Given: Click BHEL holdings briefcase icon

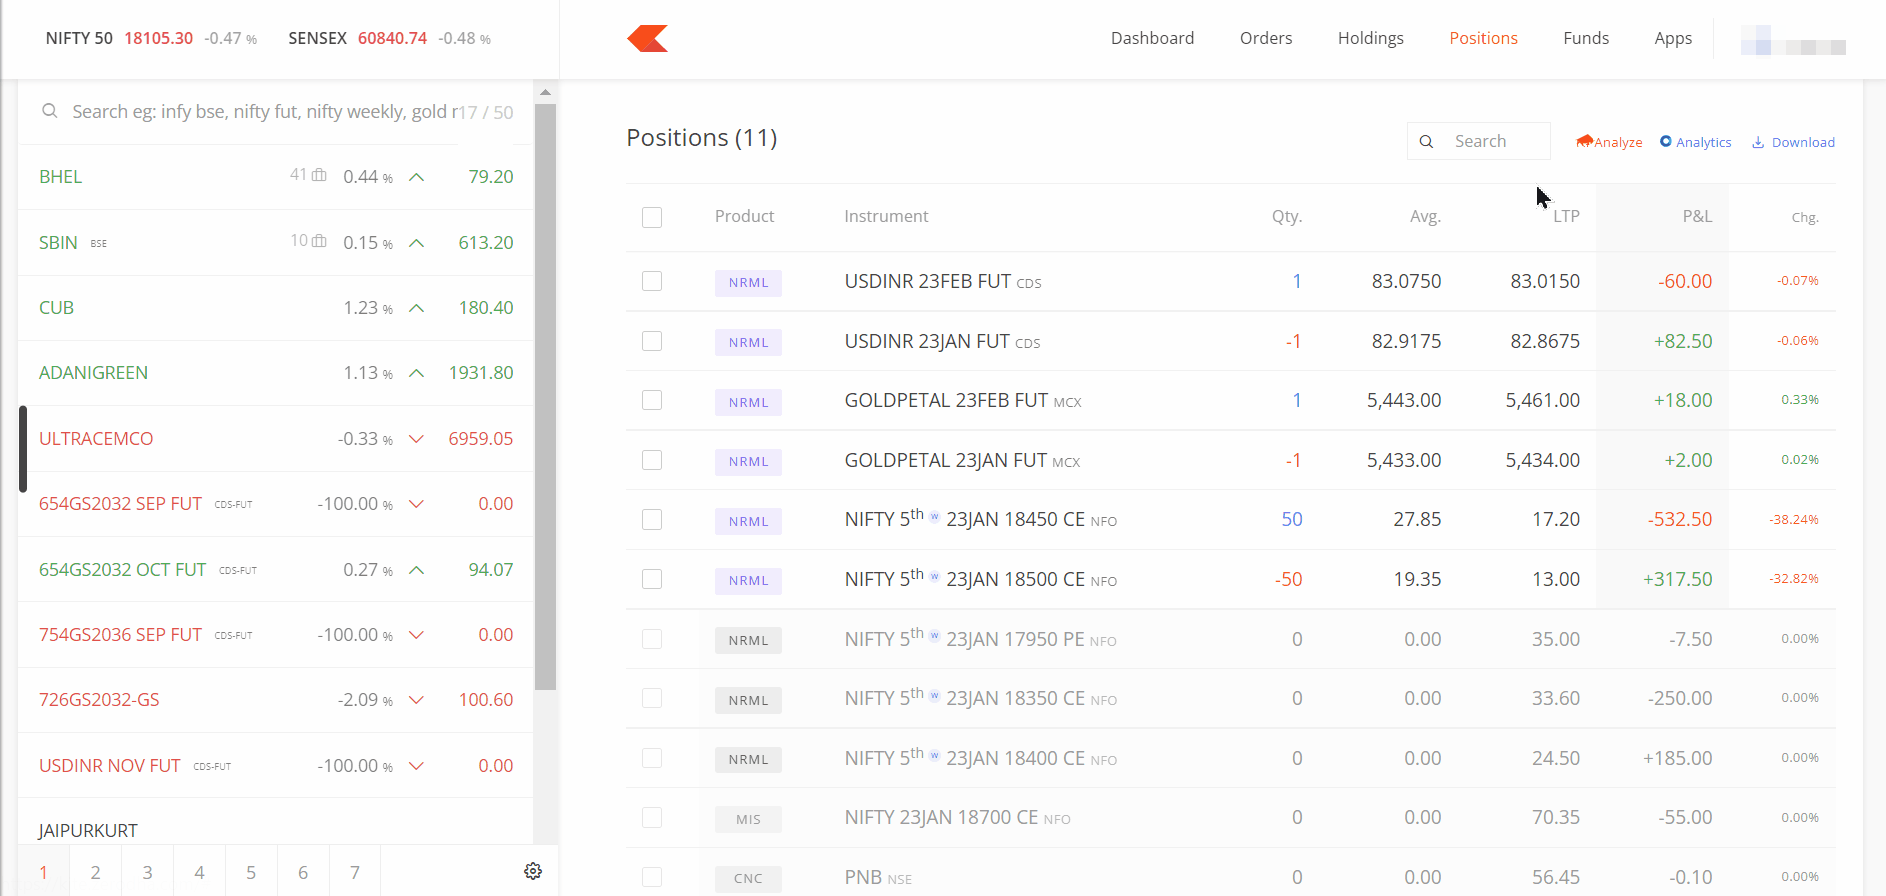Looking at the screenshot, I should click(x=319, y=175).
